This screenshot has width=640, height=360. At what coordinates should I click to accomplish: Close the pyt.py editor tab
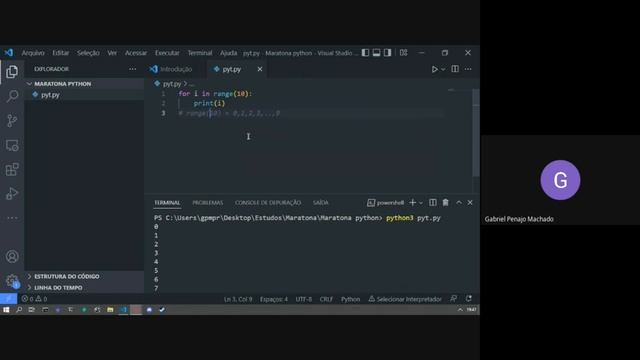260,69
